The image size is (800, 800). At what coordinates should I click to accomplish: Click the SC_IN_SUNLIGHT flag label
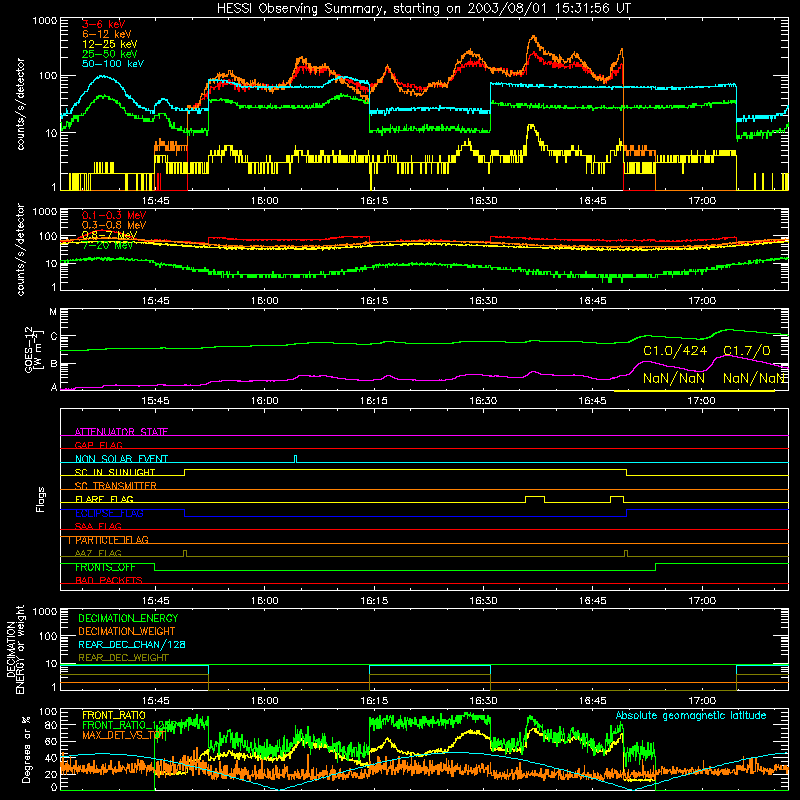(x=115, y=472)
